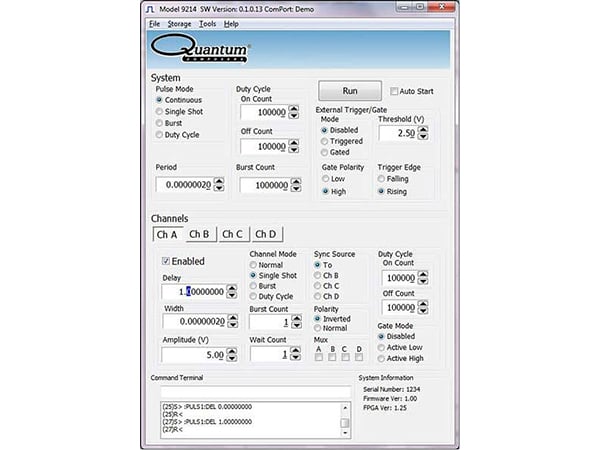
Task: Click the system Burst Count field
Action: coord(265,185)
